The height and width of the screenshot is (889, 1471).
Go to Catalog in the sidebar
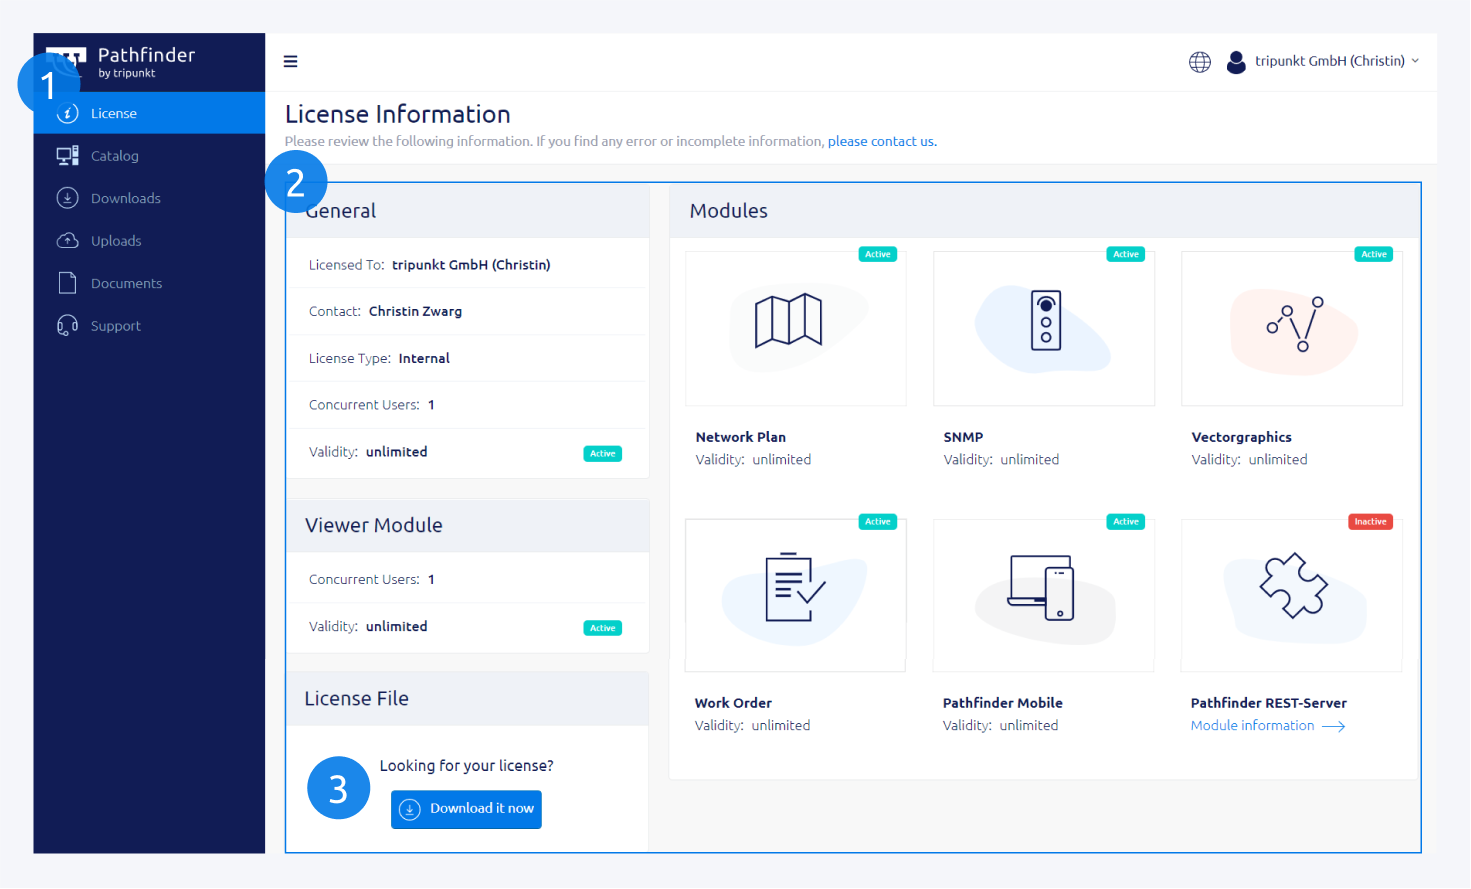(115, 156)
